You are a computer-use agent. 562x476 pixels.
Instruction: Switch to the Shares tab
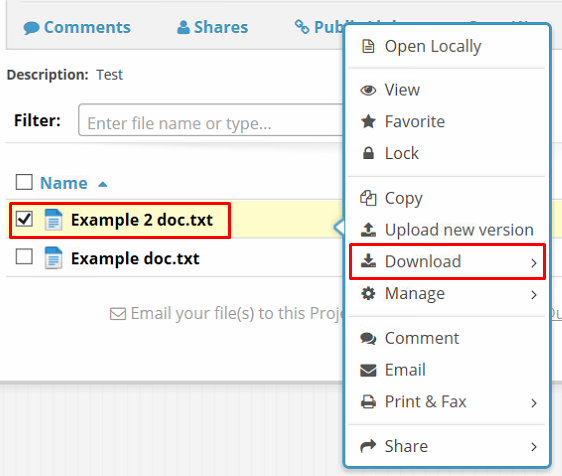tap(213, 27)
